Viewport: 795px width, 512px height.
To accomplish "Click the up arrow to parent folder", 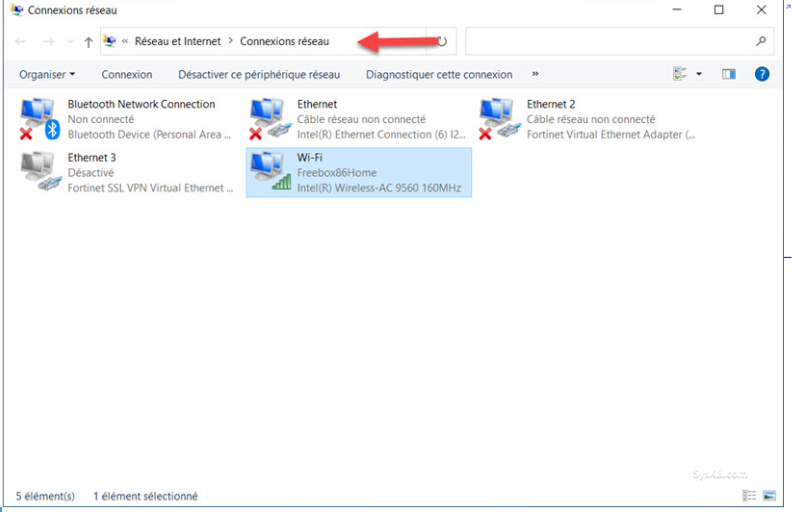I will [88, 42].
